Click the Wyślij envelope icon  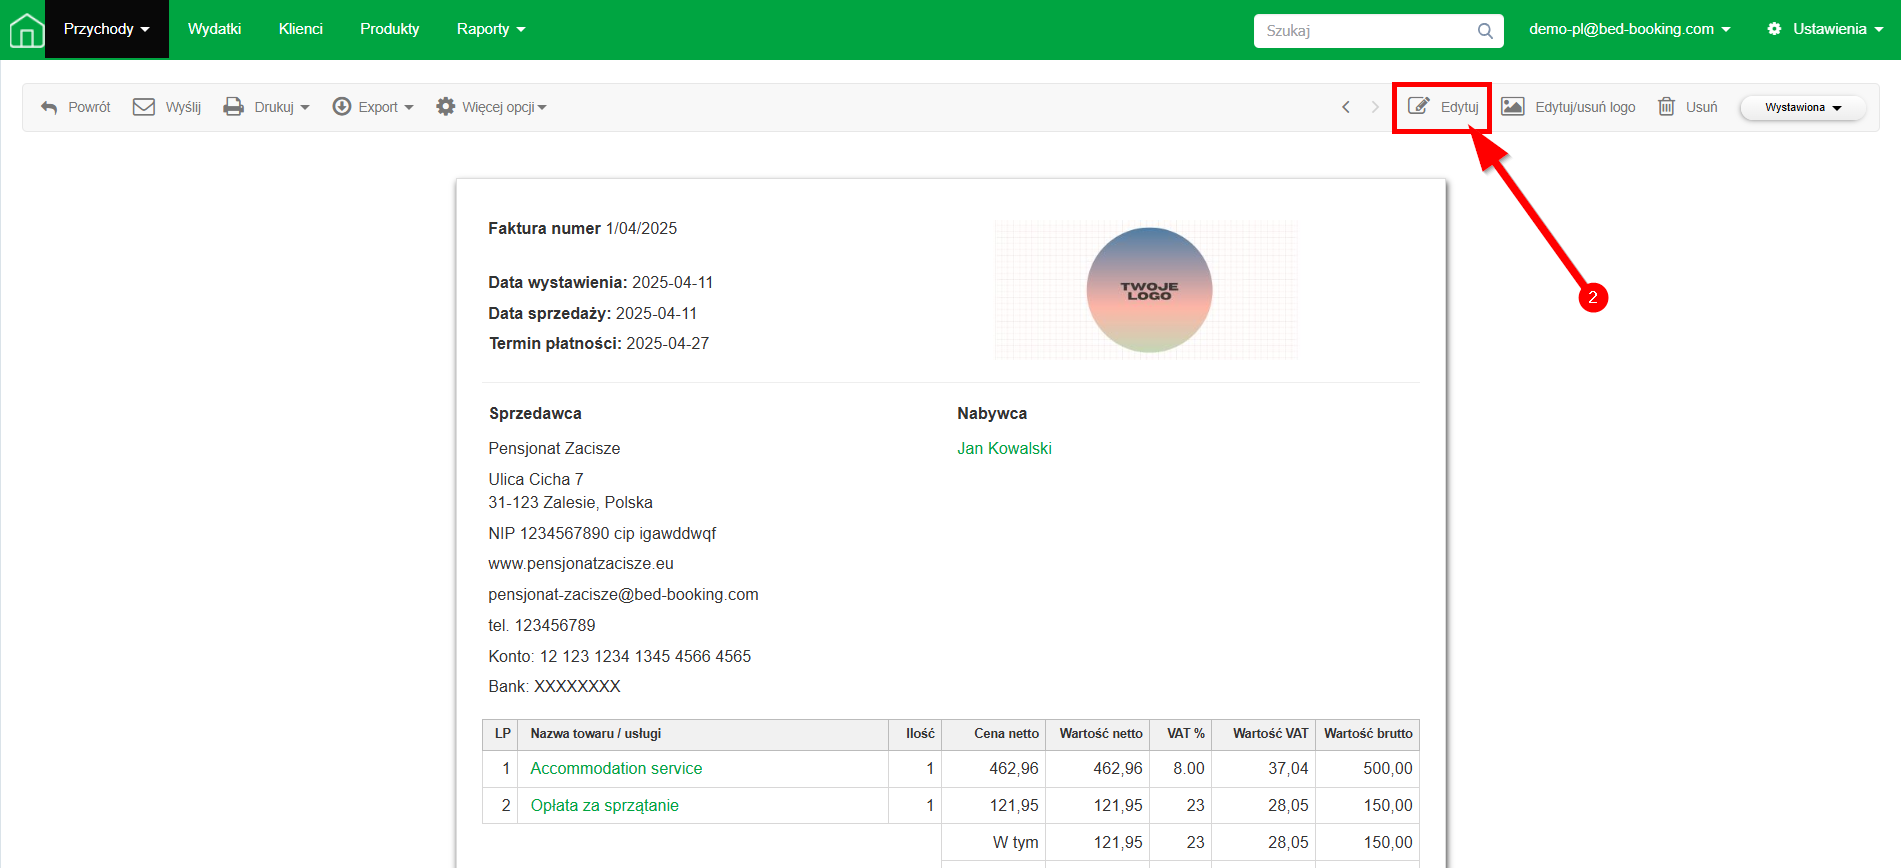[x=144, y=107]
